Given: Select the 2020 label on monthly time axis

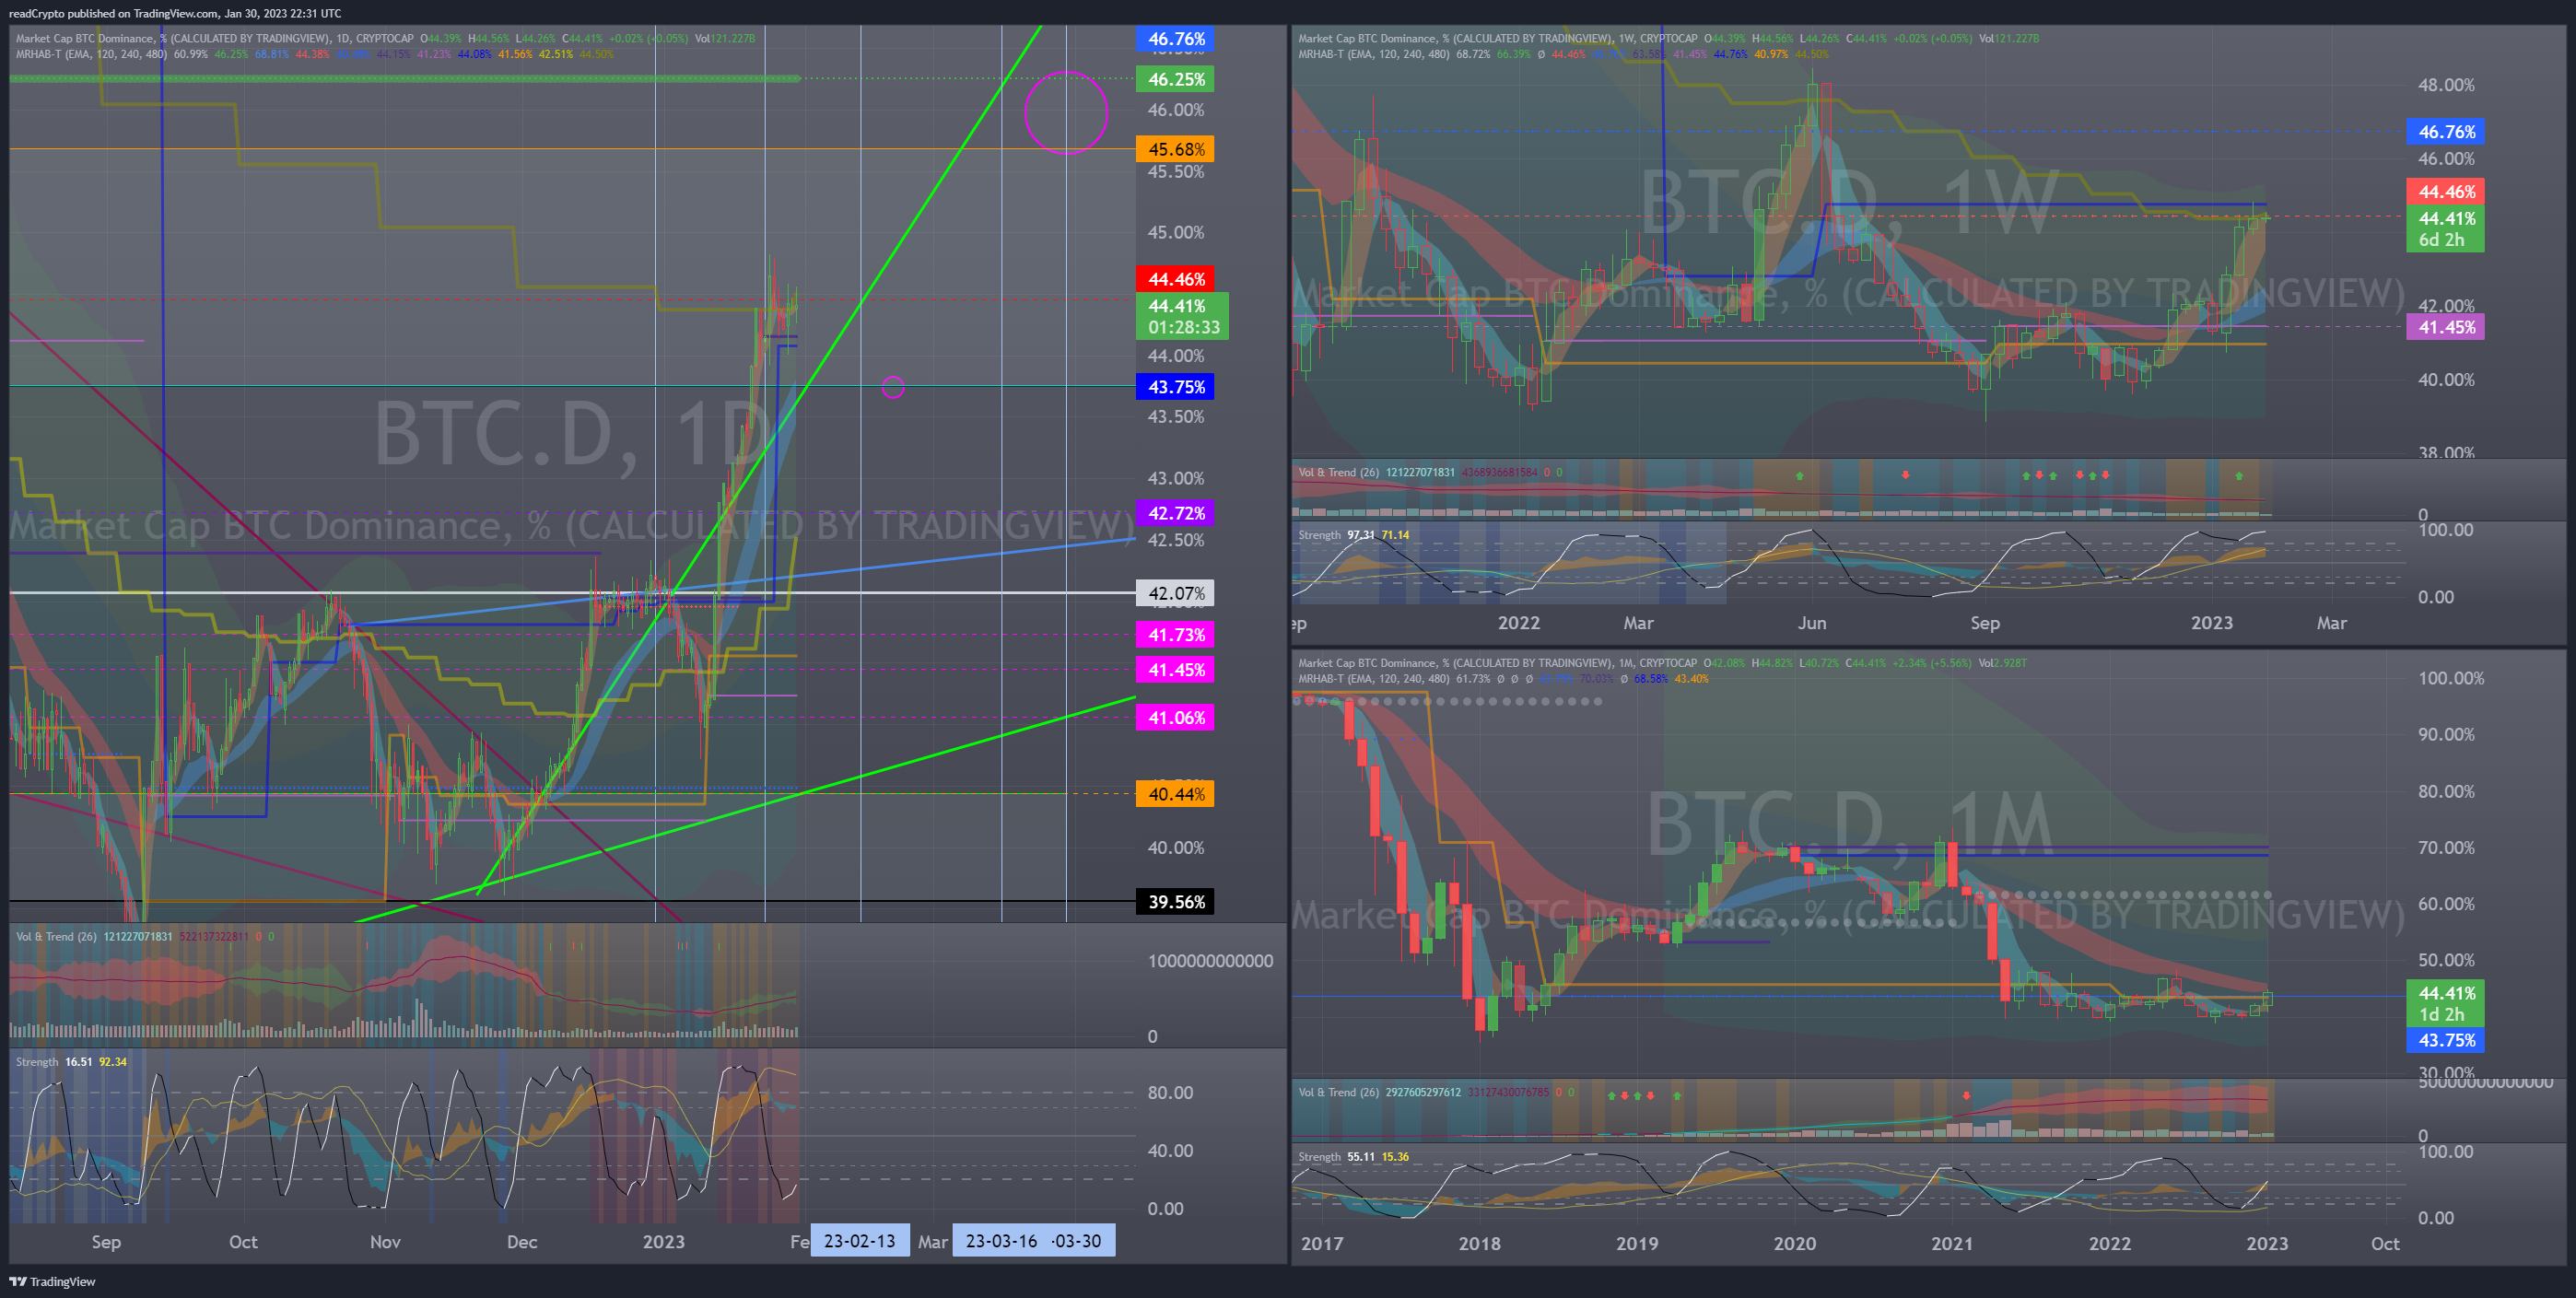Looking at the screenshot, I should [x=1795, y=1244].
